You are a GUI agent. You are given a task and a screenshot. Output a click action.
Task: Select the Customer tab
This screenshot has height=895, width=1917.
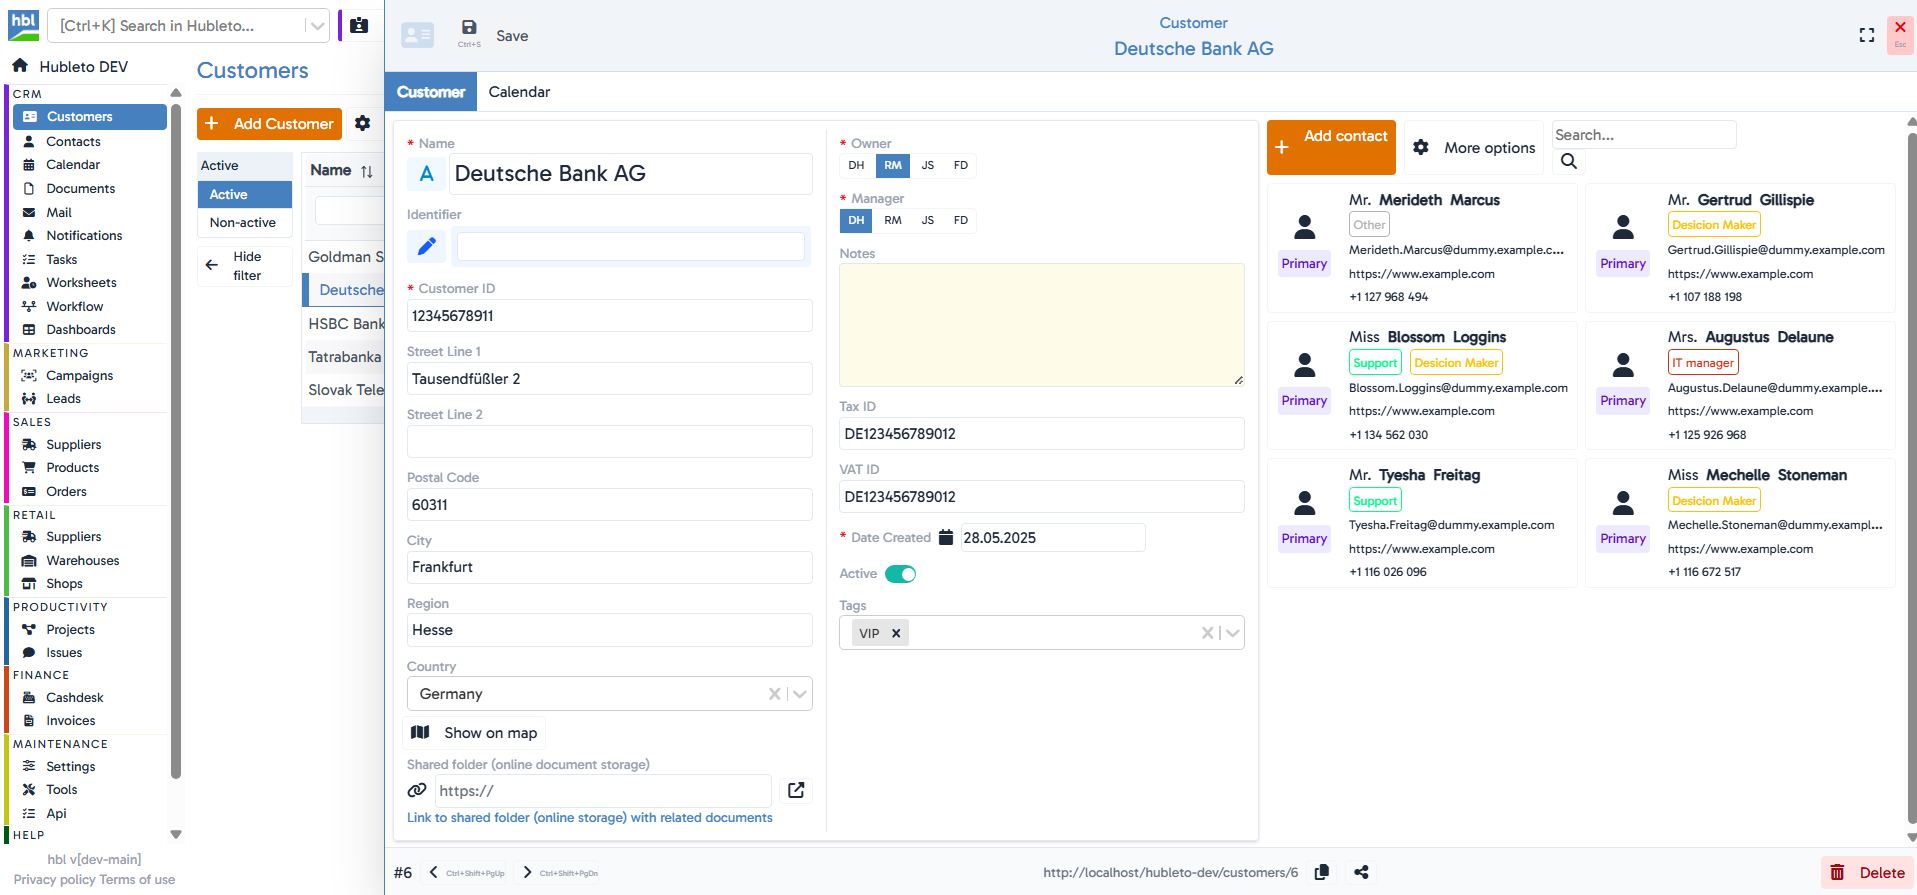430,92
